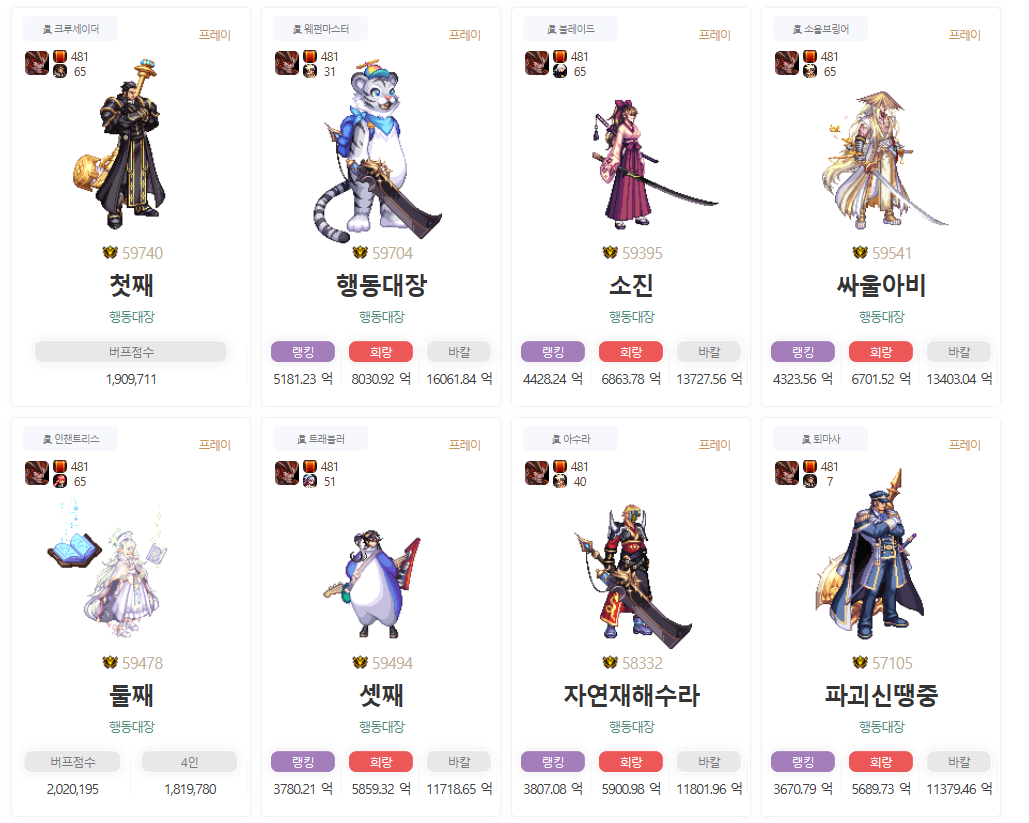Click the crusader character sprite with hammer
This screenshot has width=1029, height=823.
[x=121, y=144]
